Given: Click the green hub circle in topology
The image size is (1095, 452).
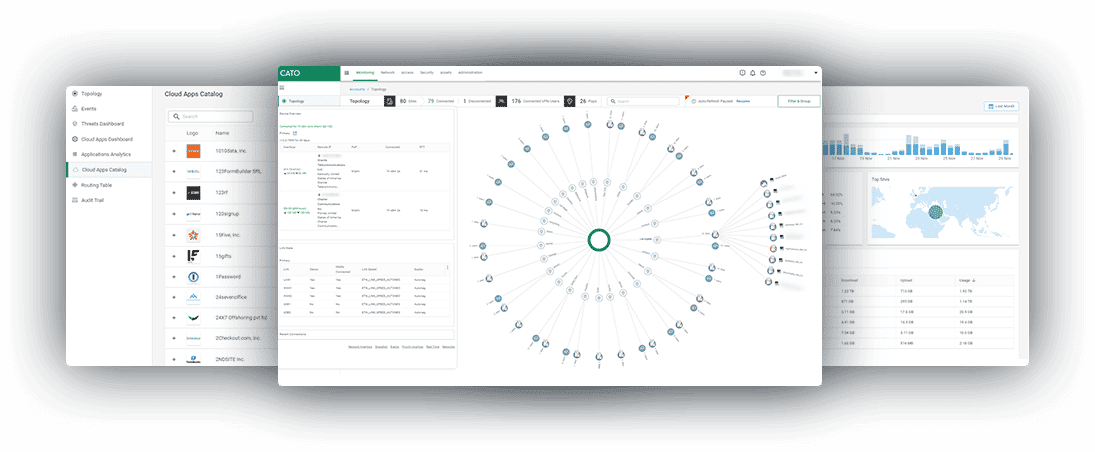Looking at the screenshot, I should pos(598,239).
